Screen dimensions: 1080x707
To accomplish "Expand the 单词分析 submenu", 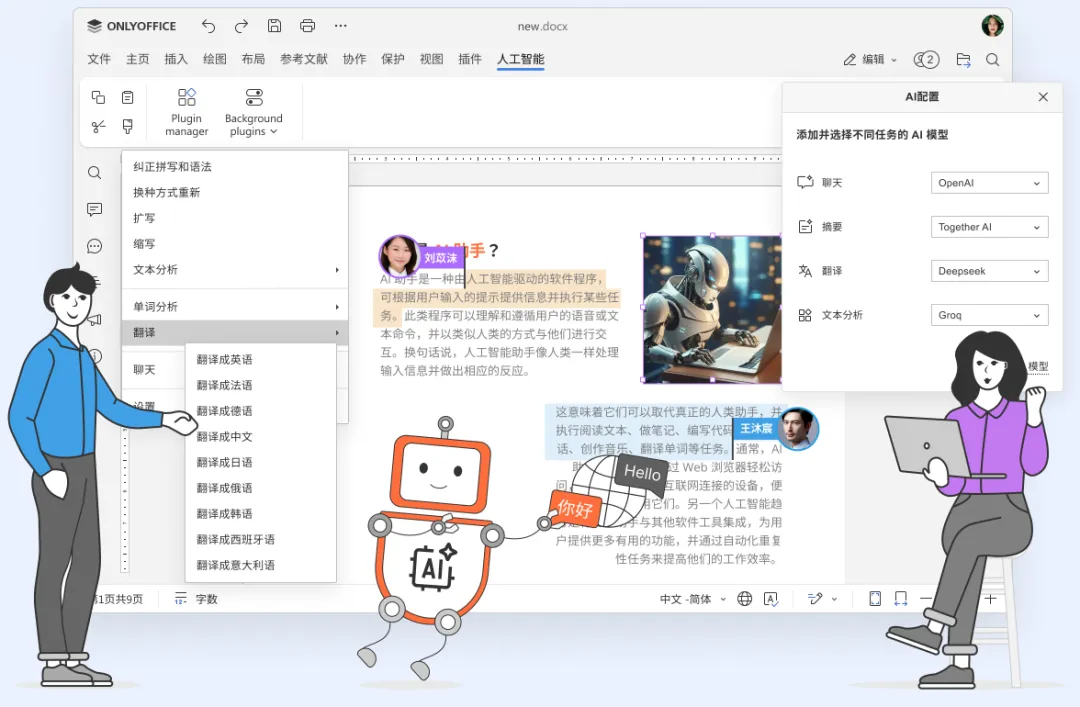I will click(x=235, y=307).
